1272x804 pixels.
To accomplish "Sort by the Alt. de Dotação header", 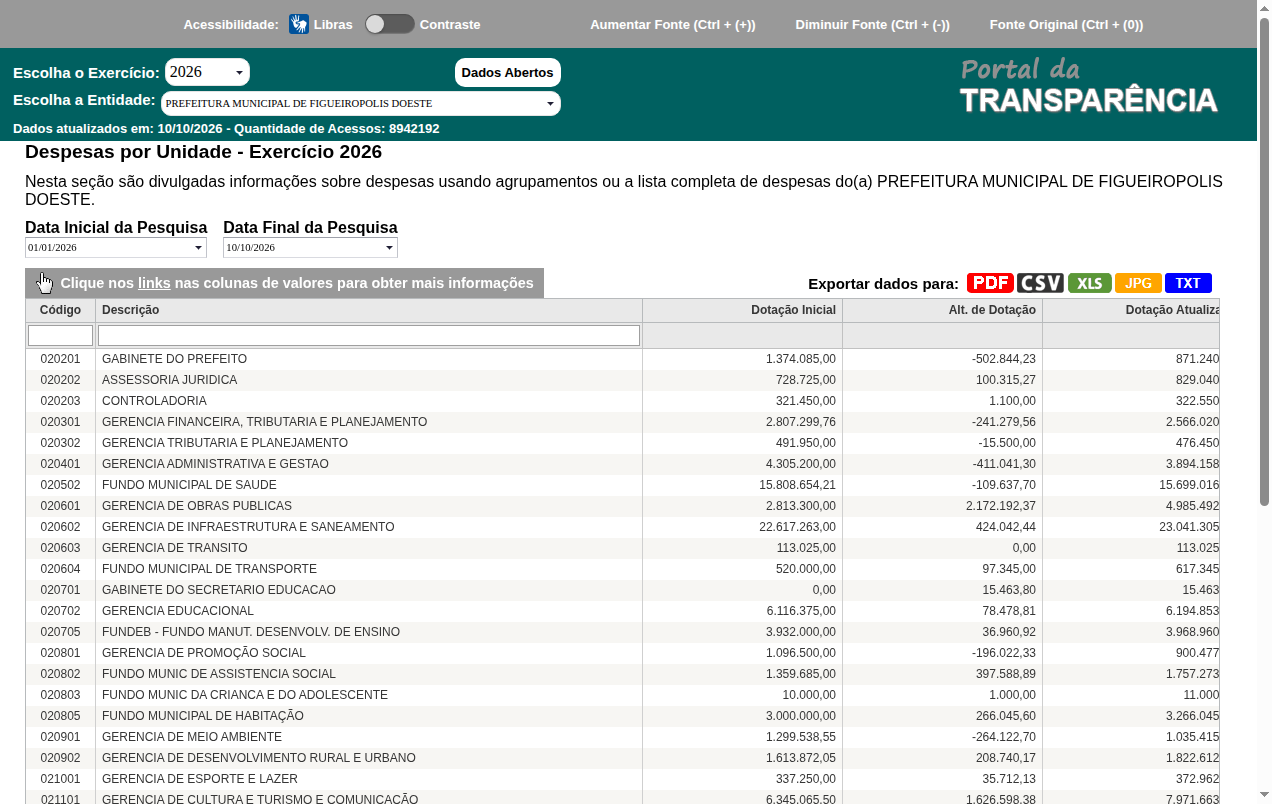I will pyautogui.click(x=943, y=310).
